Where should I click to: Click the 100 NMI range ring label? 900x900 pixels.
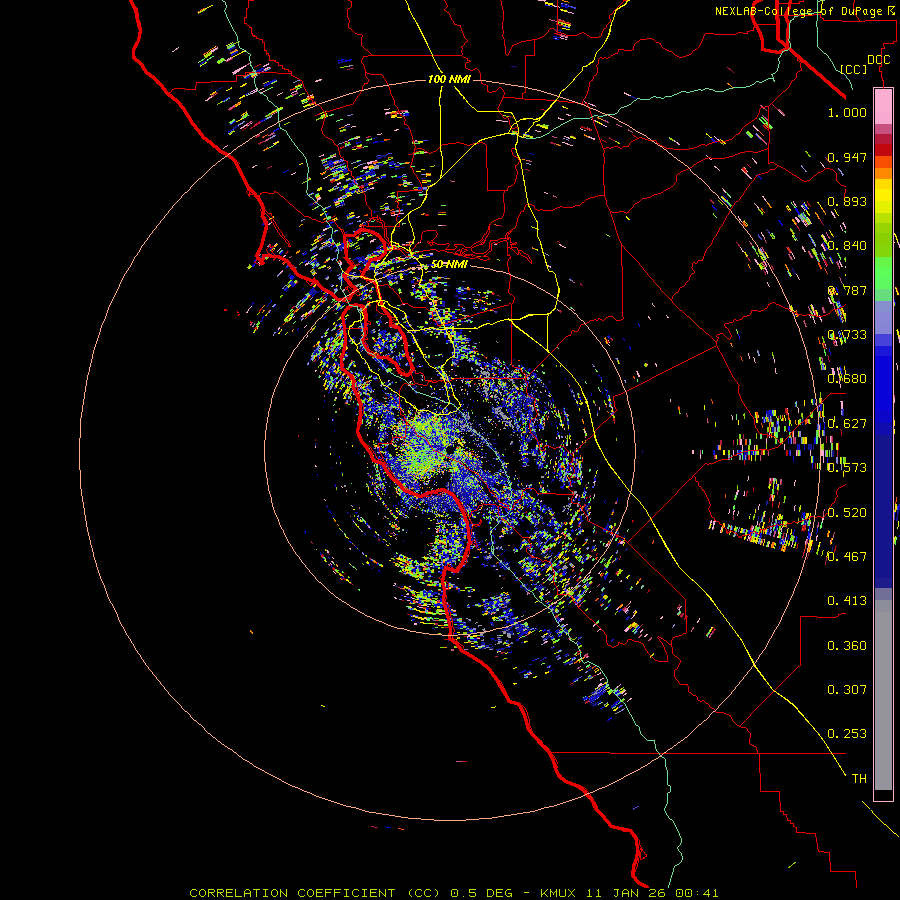tap(449, 79)
